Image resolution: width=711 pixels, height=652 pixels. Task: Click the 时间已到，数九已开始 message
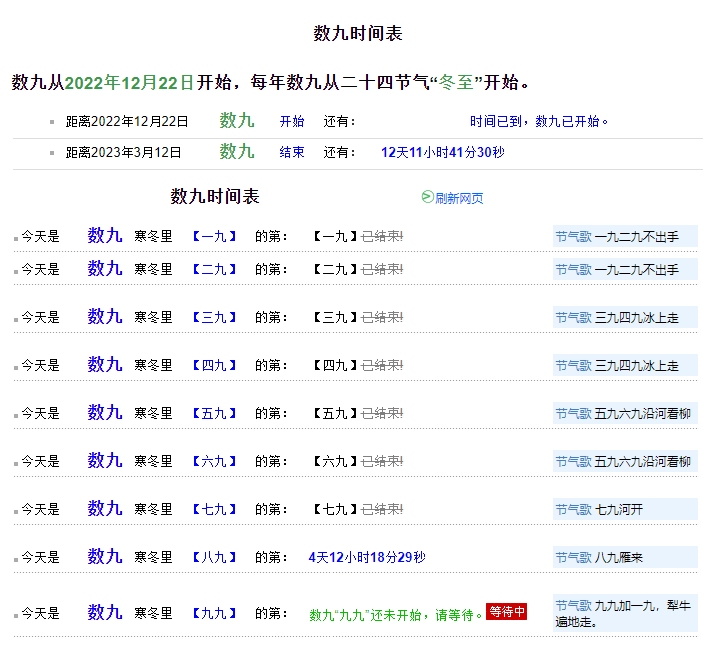pos(539,122)
